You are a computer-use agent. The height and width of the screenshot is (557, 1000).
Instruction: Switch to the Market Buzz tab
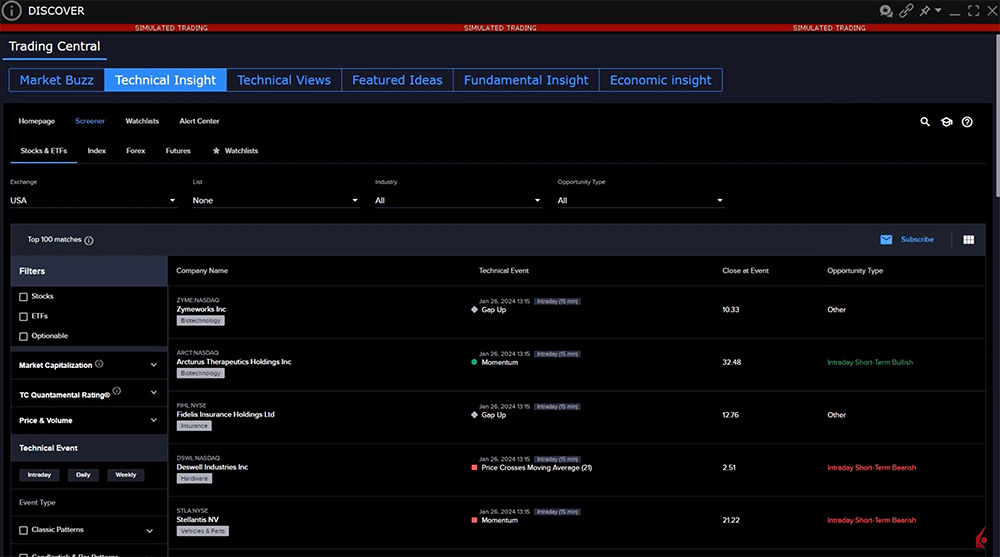[57, 80]
